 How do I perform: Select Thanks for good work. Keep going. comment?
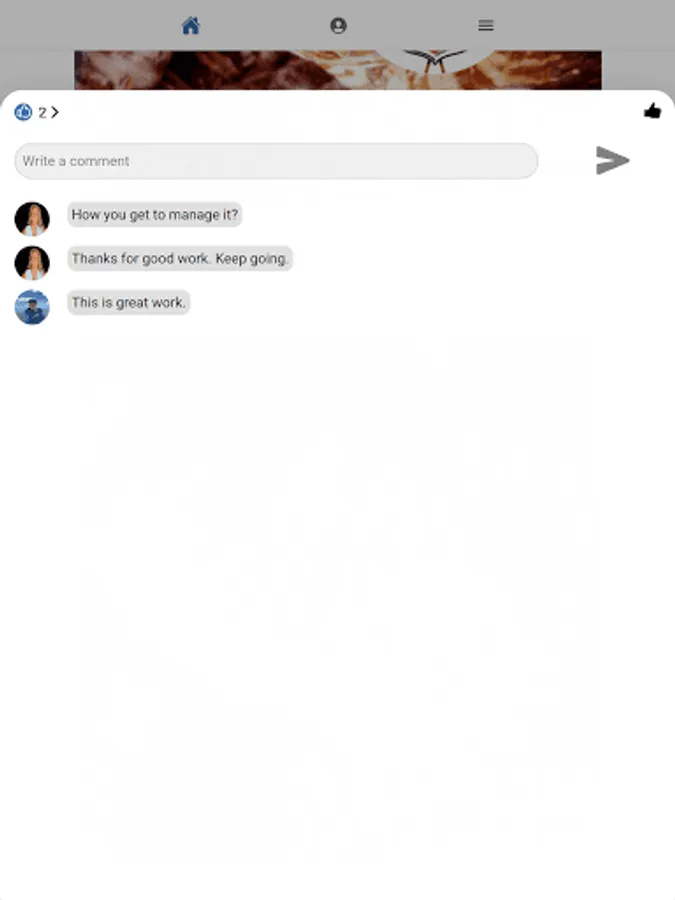pos(180,259)
